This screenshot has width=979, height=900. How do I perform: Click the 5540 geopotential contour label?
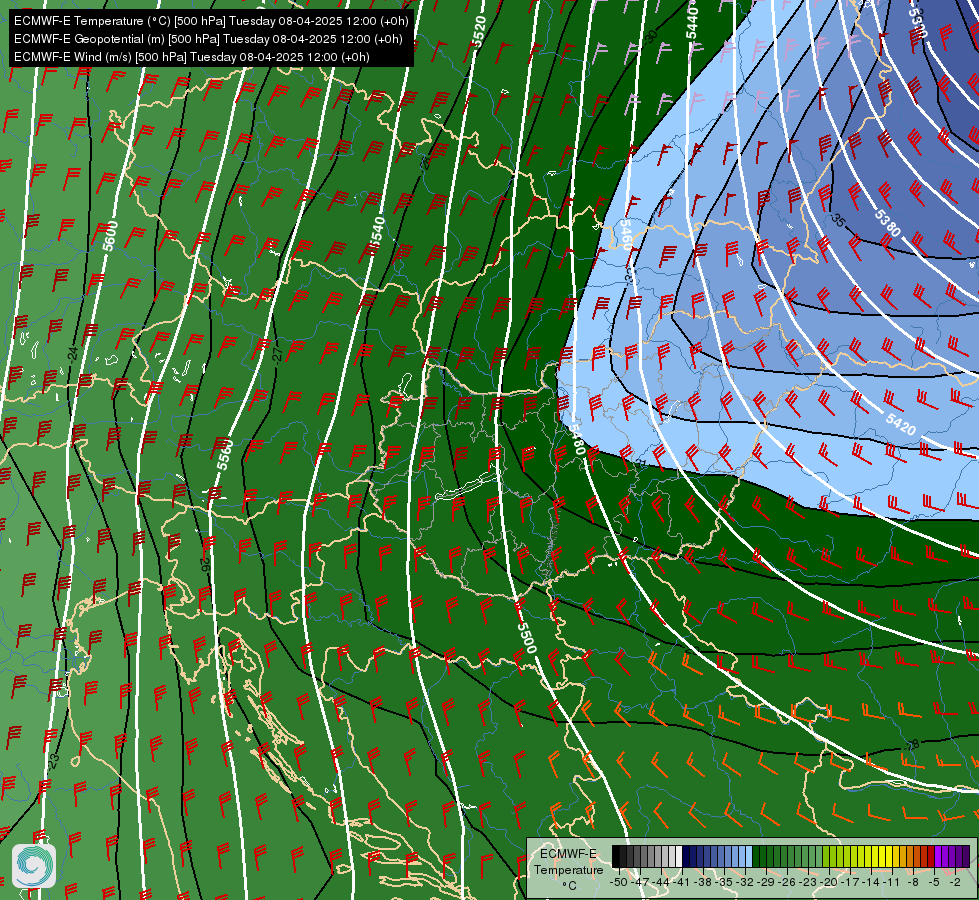click(376, 235)
